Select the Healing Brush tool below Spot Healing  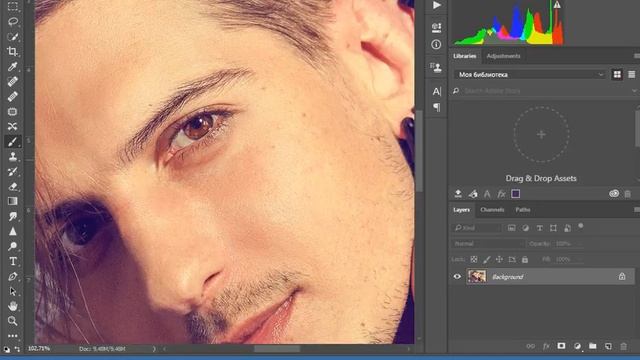[13, 96]
